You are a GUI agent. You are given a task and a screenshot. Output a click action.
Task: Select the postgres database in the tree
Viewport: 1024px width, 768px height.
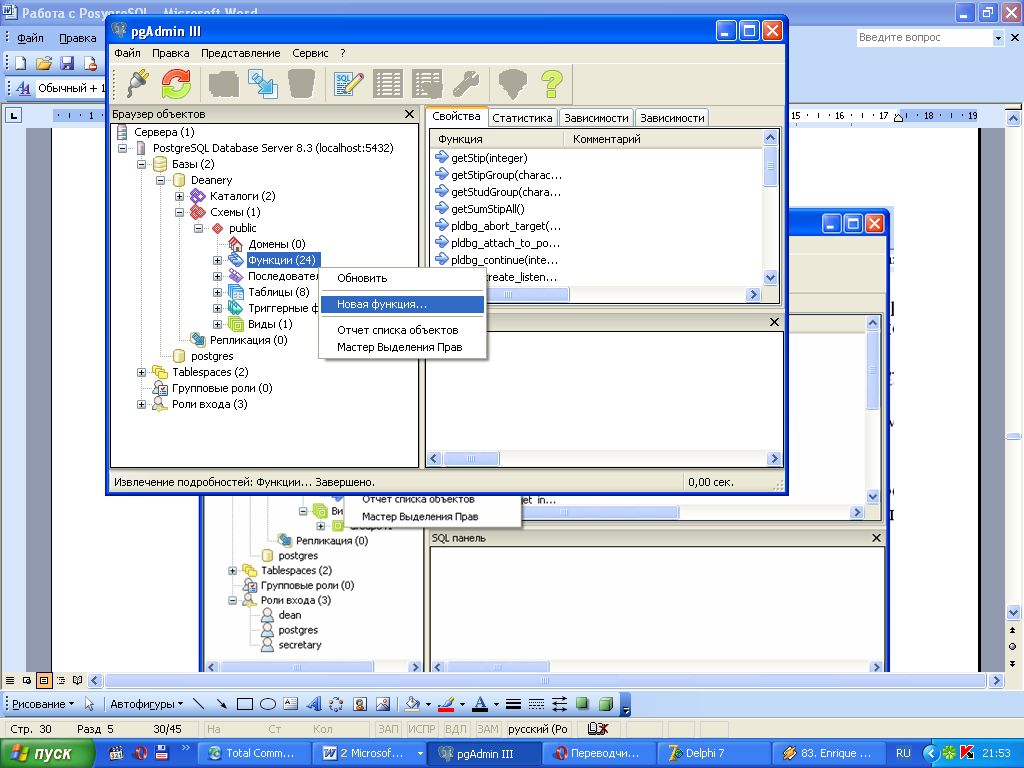pos(212,357)
